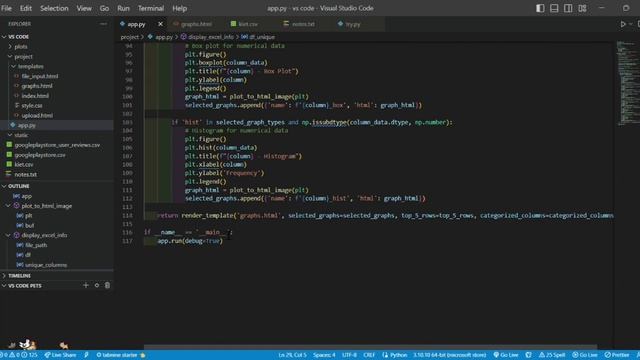
Task: Open googleplaystore.csv file
Action: click(x=40, y=155)
